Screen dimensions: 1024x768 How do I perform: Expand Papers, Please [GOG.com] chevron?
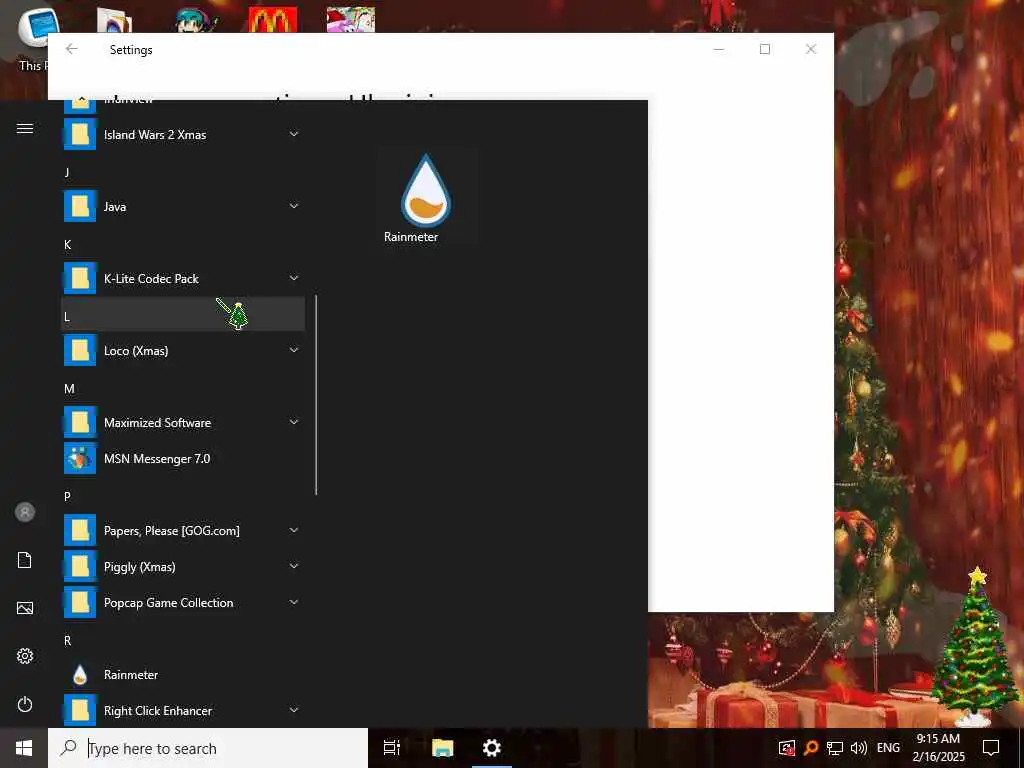pyautogui.click(x=294, y=530)
